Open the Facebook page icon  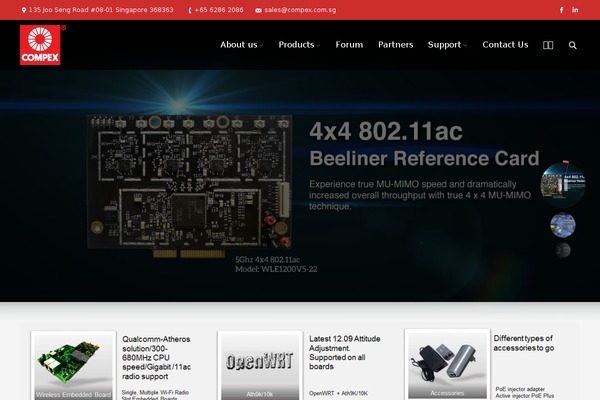561,10
